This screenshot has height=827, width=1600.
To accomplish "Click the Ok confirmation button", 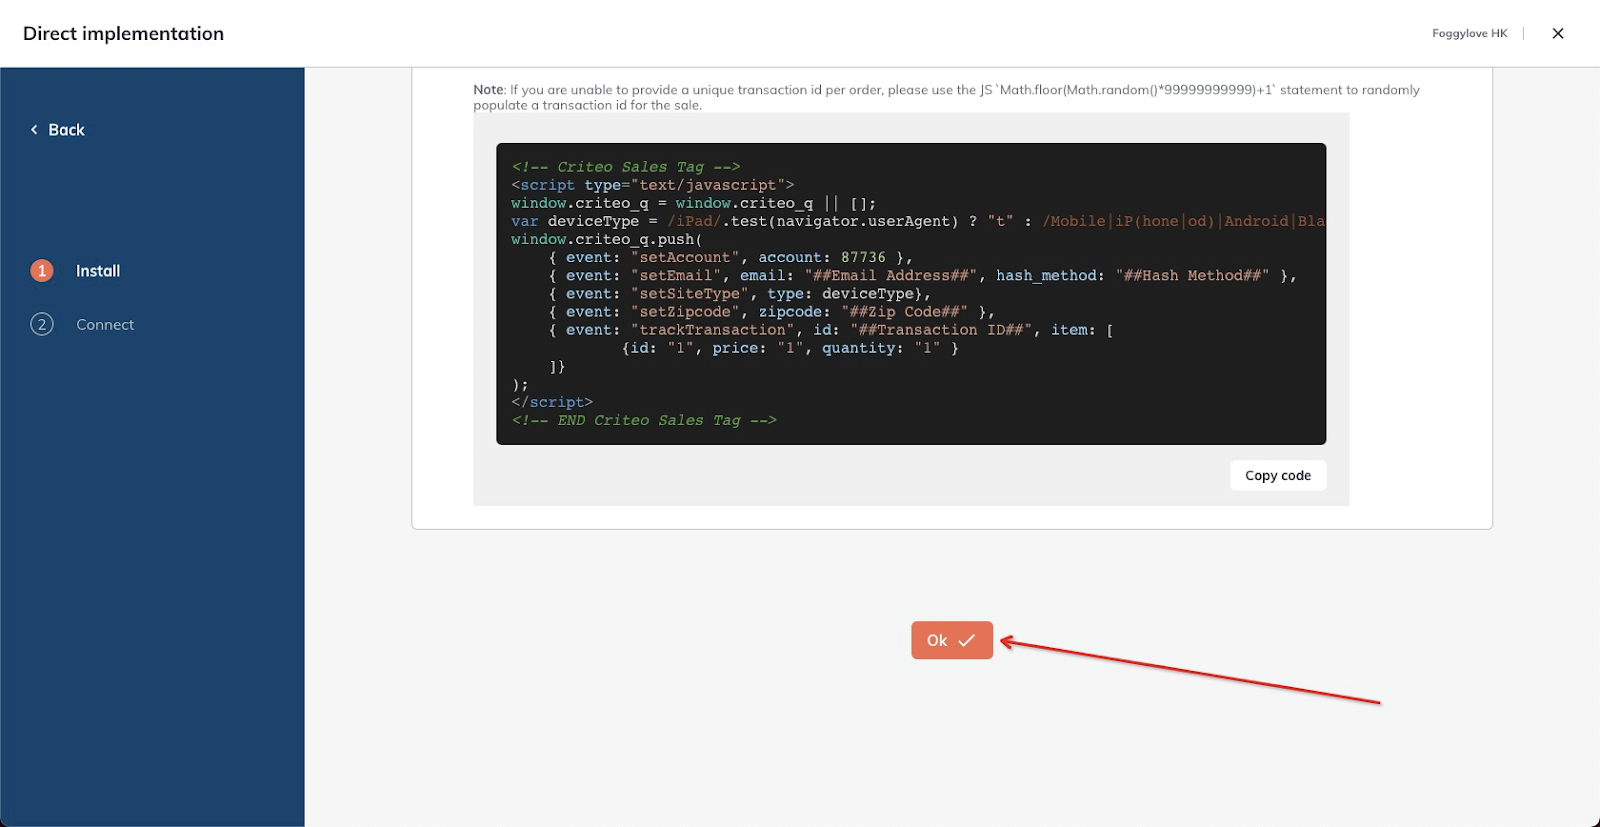I will [951, 640].
